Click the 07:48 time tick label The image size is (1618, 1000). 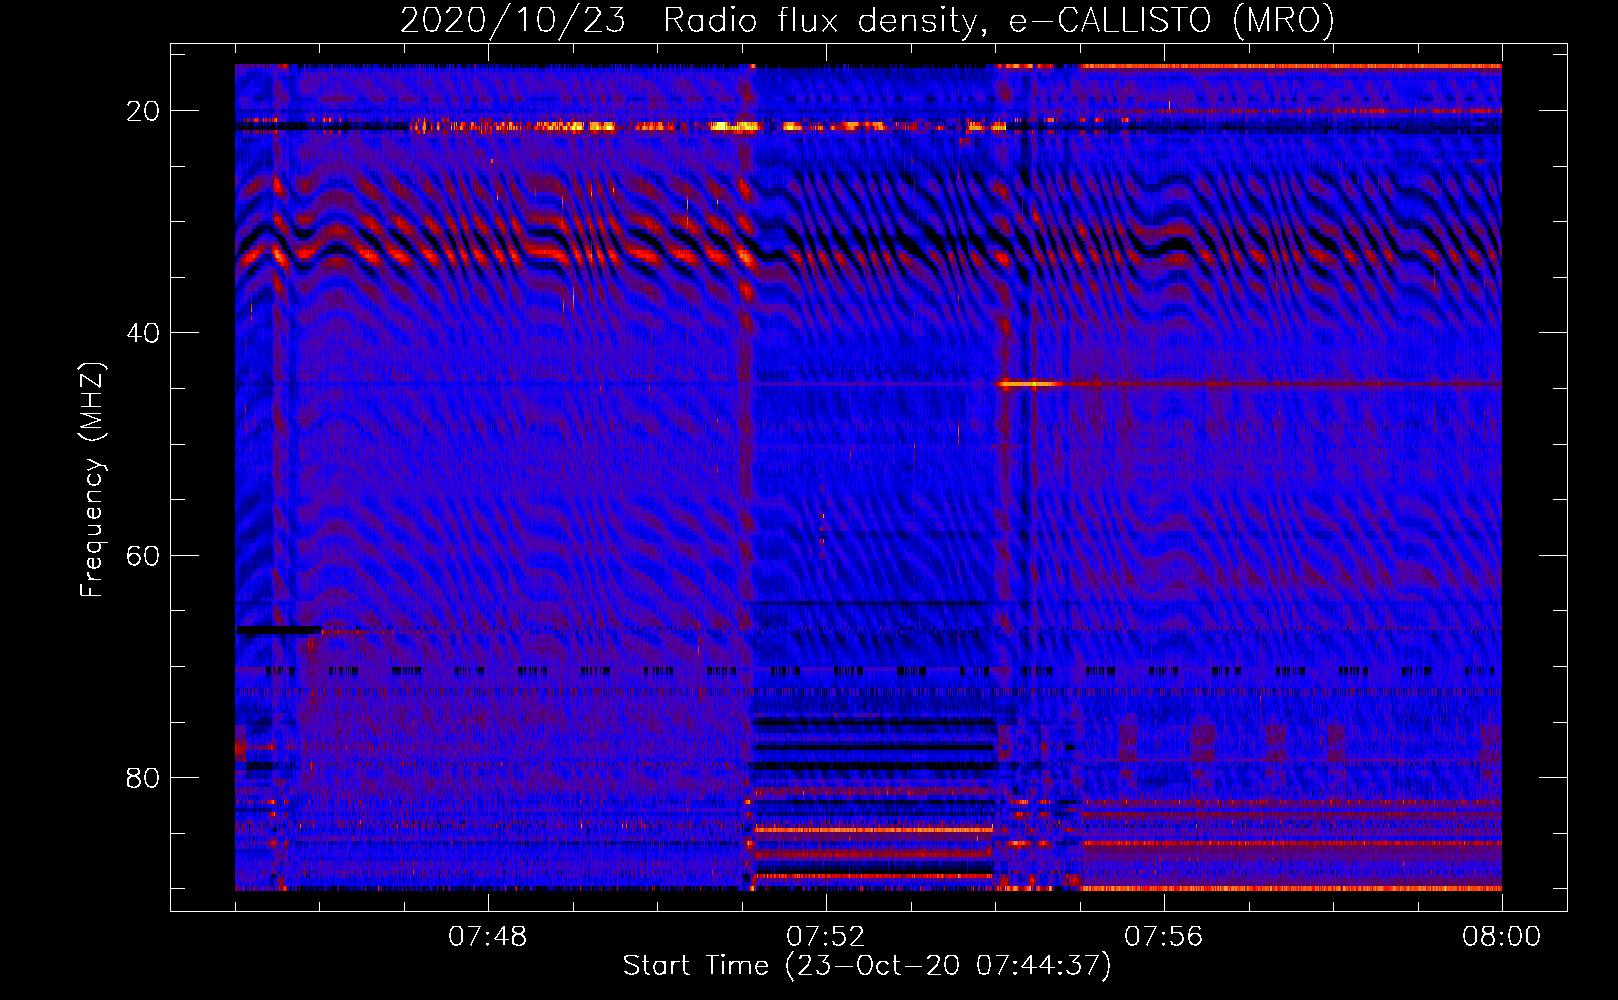click(x=488, y=937)
